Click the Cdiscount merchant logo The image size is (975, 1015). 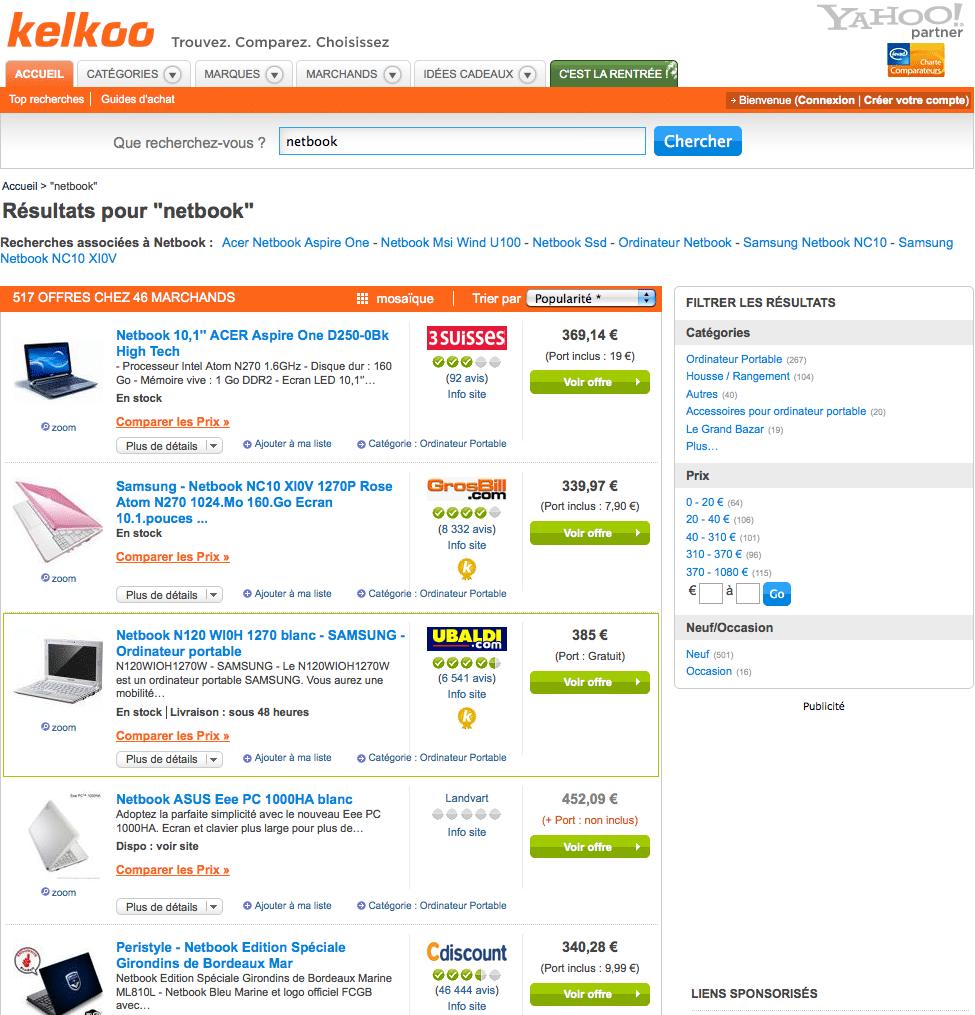pos(467,952)
